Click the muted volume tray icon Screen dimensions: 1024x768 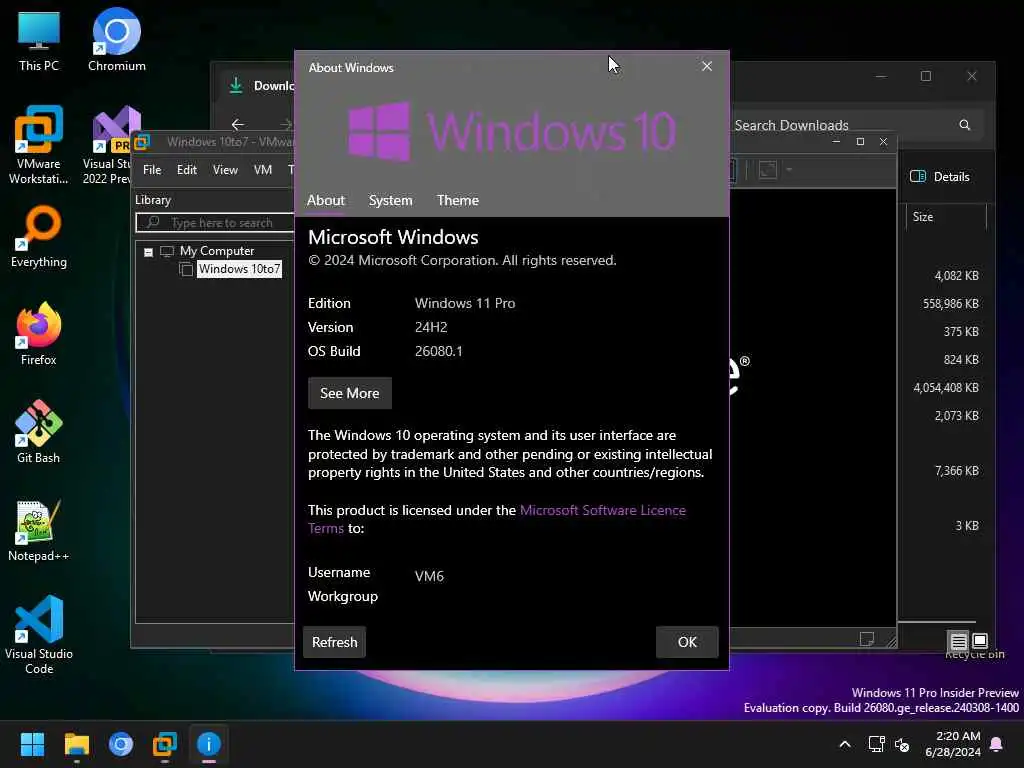[x=902, y=744]
